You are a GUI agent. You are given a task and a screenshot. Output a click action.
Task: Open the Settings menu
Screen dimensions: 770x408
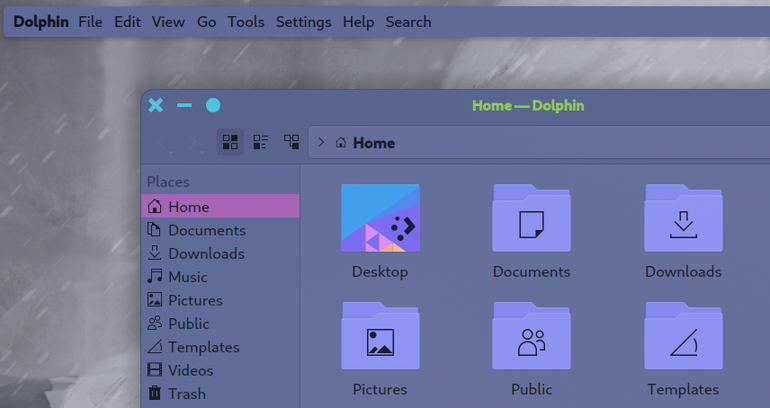[303, 22]
